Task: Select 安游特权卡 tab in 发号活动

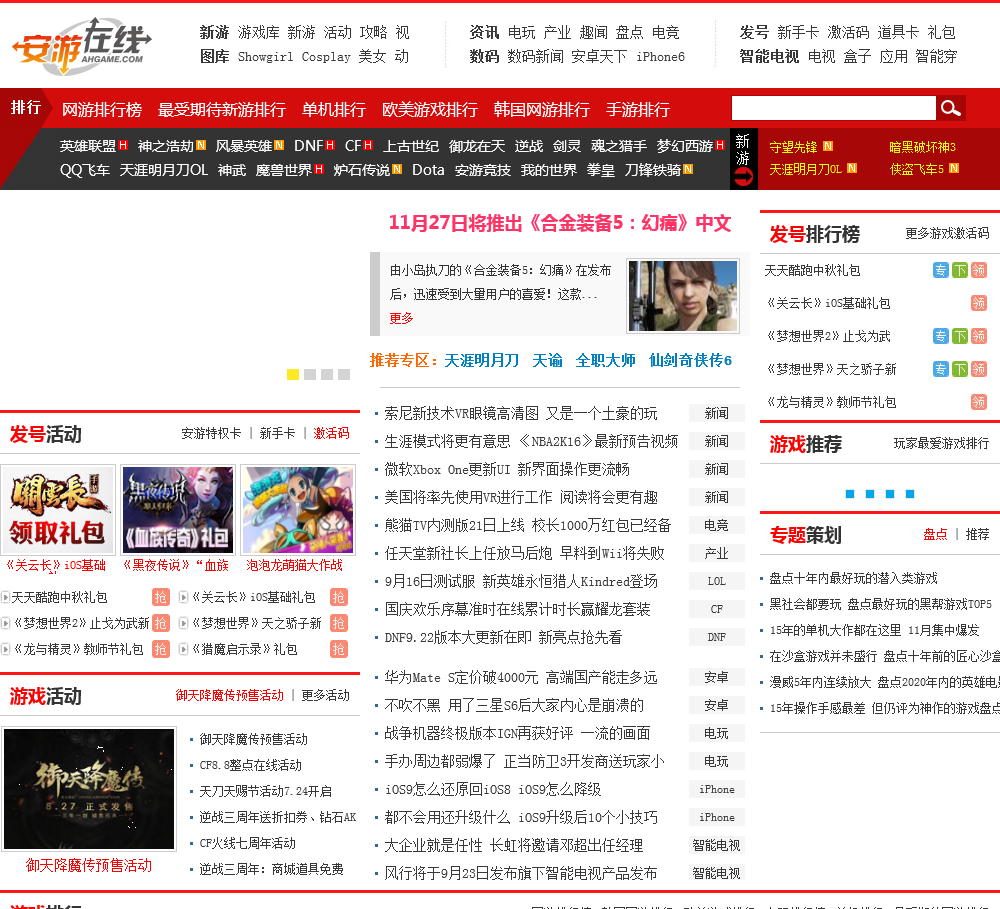Action: pyautogui.click(x=211, y=434)
